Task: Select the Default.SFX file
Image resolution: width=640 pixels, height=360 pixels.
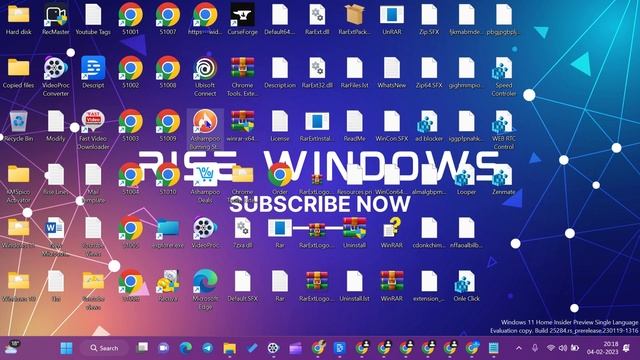Action: pyautogui.click(x=242, y=286)
